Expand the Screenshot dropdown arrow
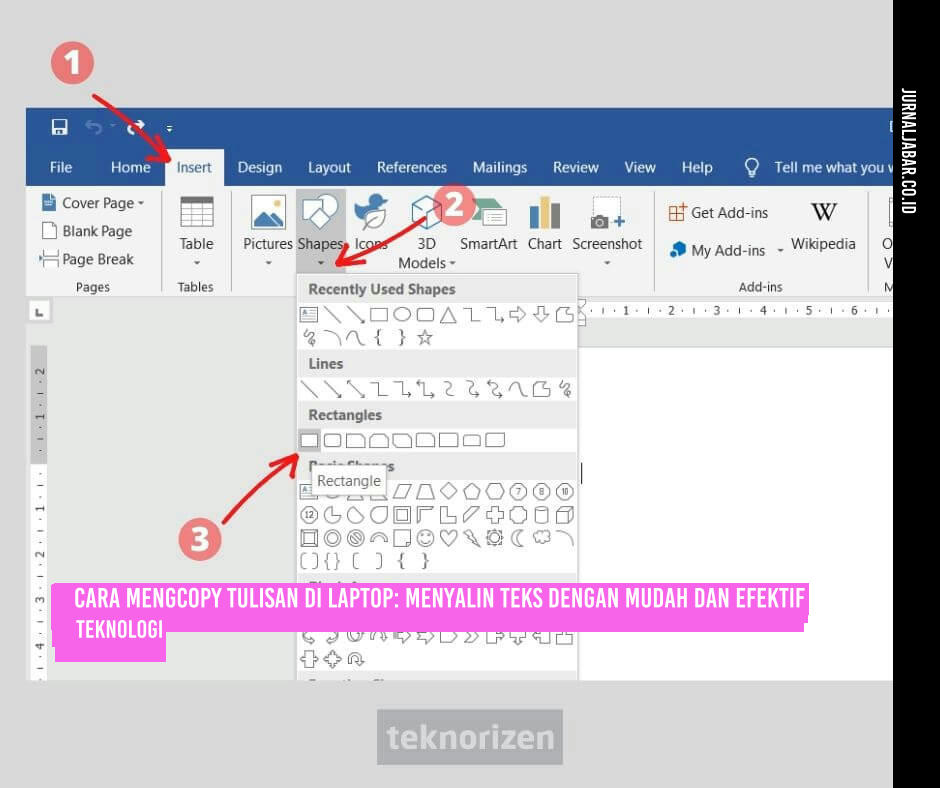Screen dimensions: 940x788 (607, 263)
